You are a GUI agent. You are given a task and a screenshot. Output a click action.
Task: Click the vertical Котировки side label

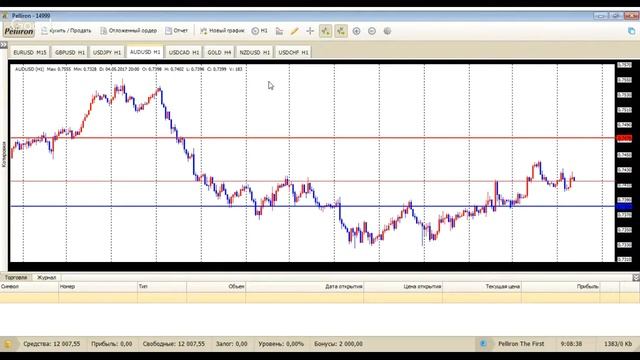tap(4, 154)
